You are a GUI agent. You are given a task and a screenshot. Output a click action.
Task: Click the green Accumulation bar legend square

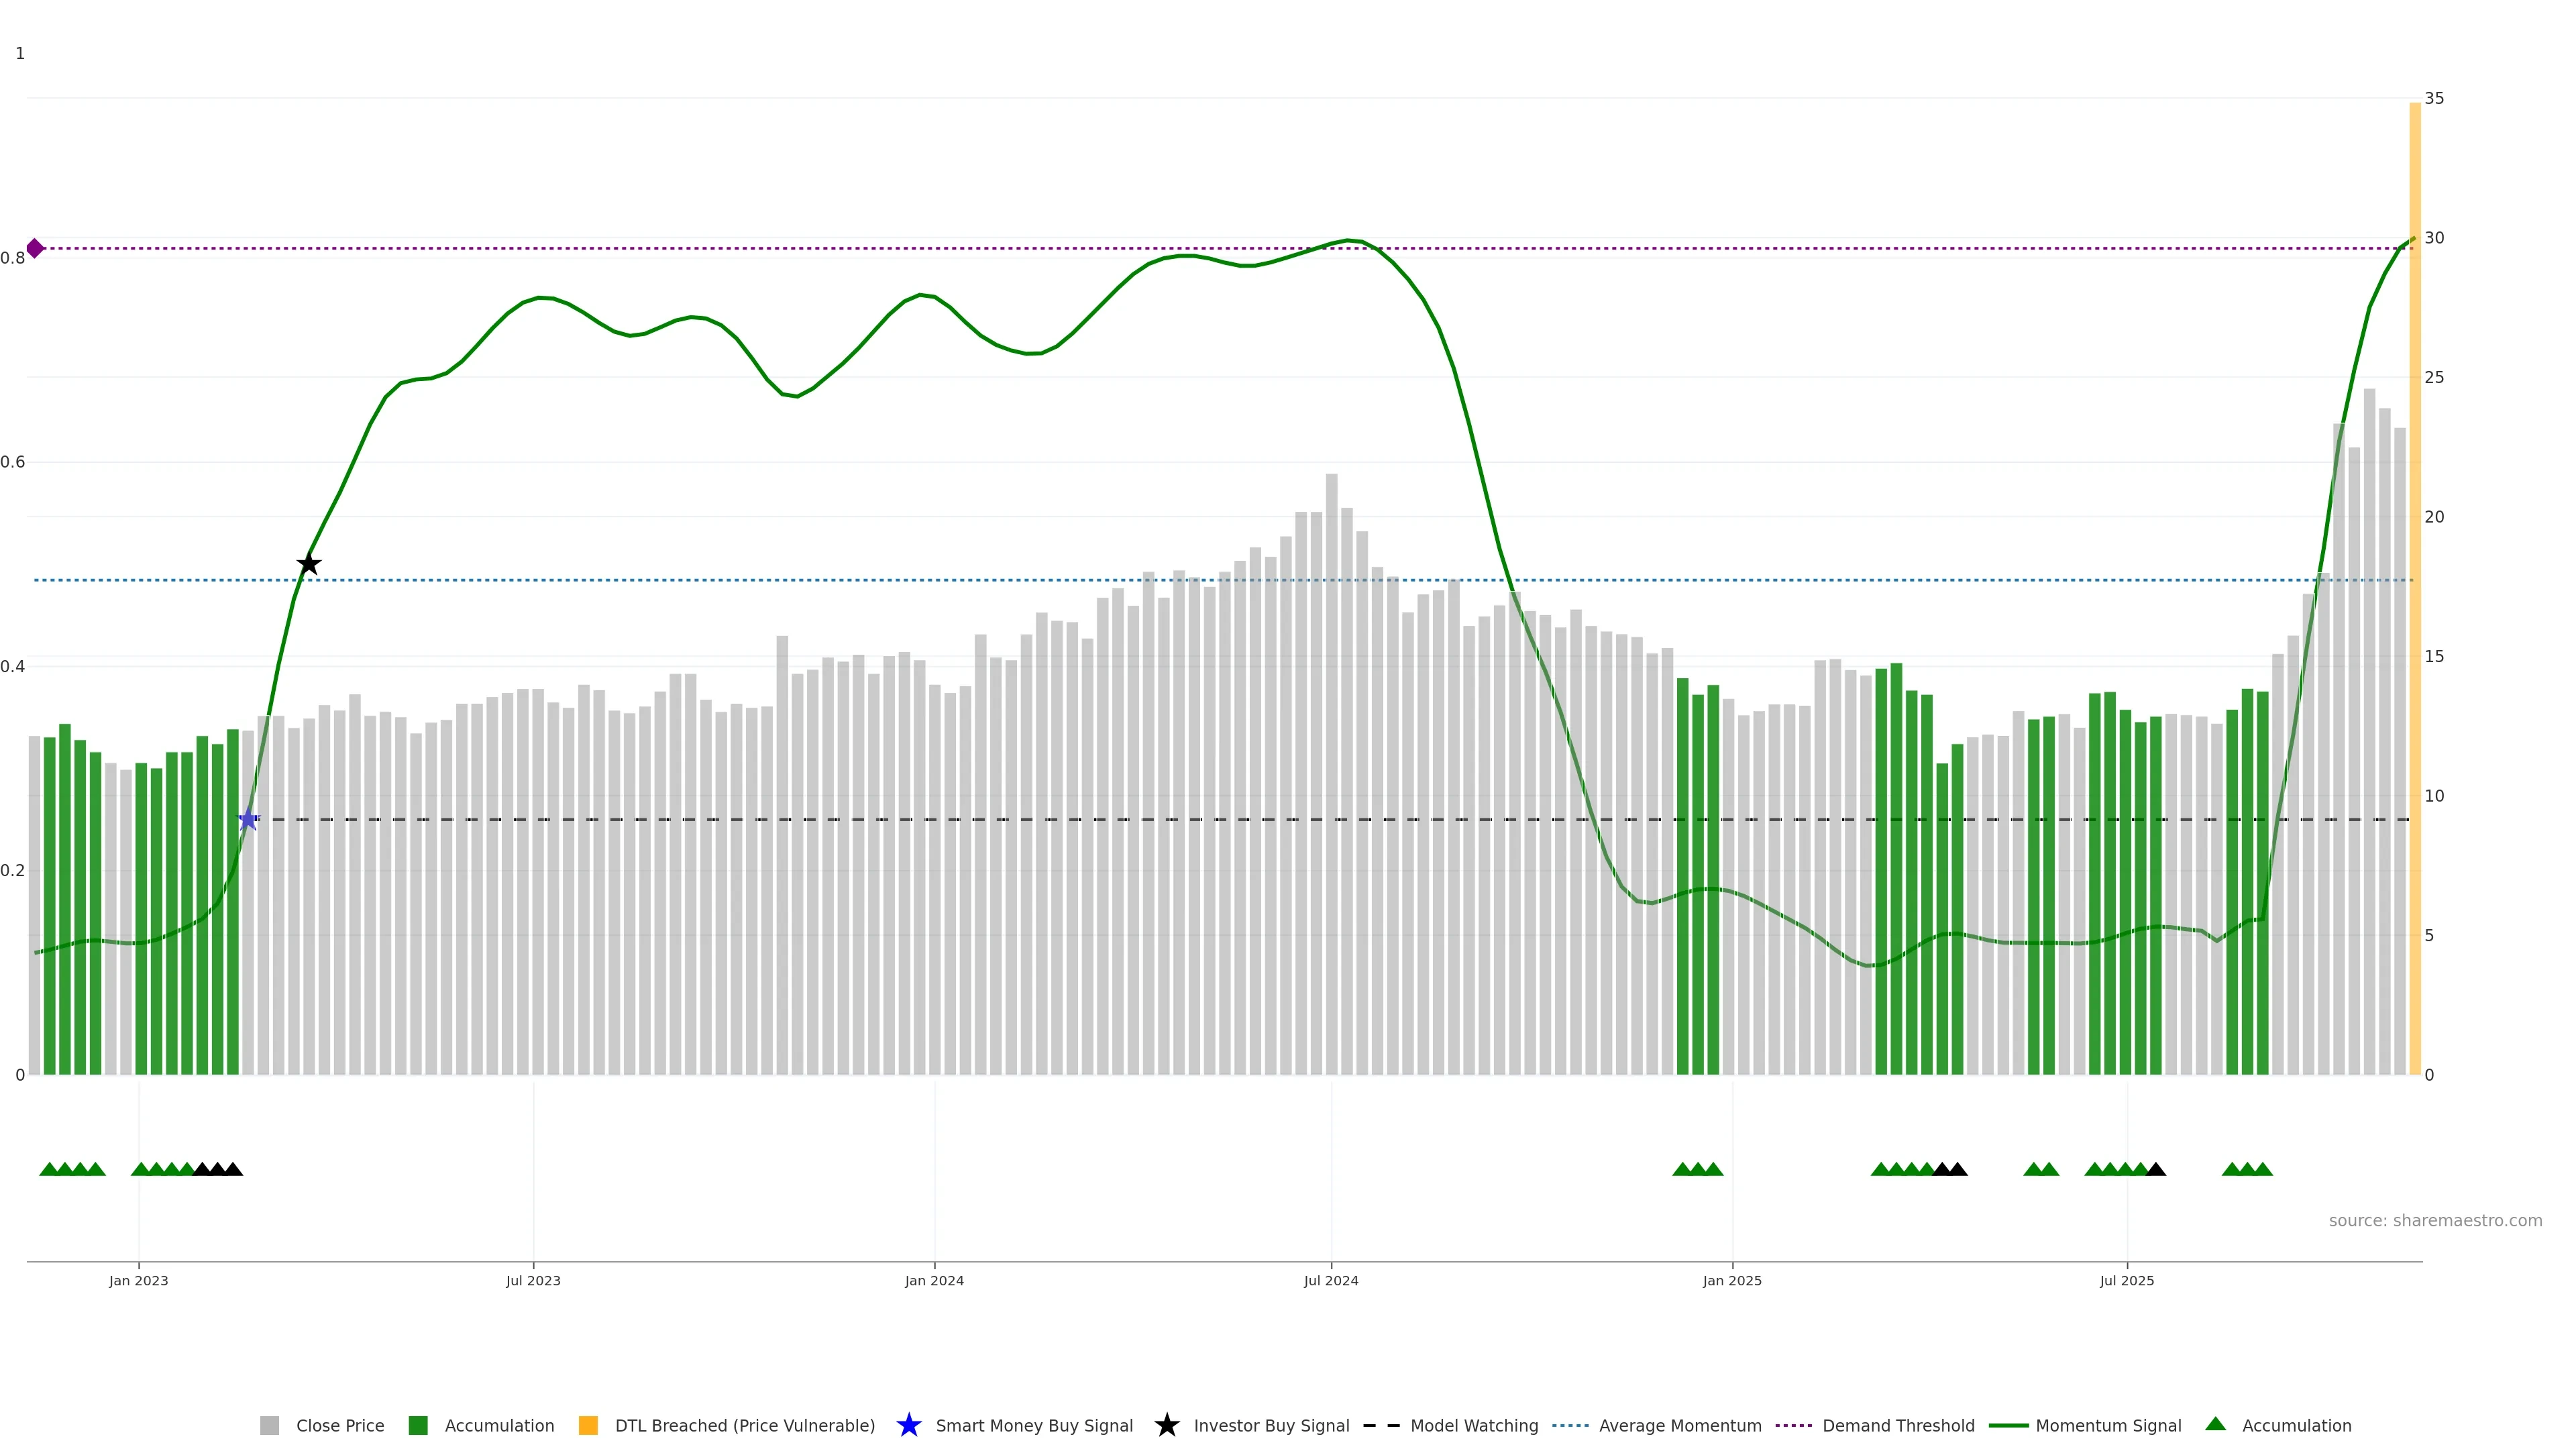click(x=418, y=1425)
